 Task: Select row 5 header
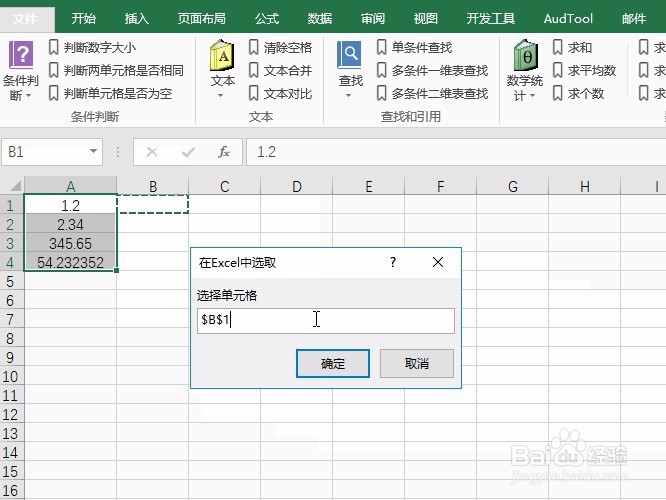(x=10, y=281)
